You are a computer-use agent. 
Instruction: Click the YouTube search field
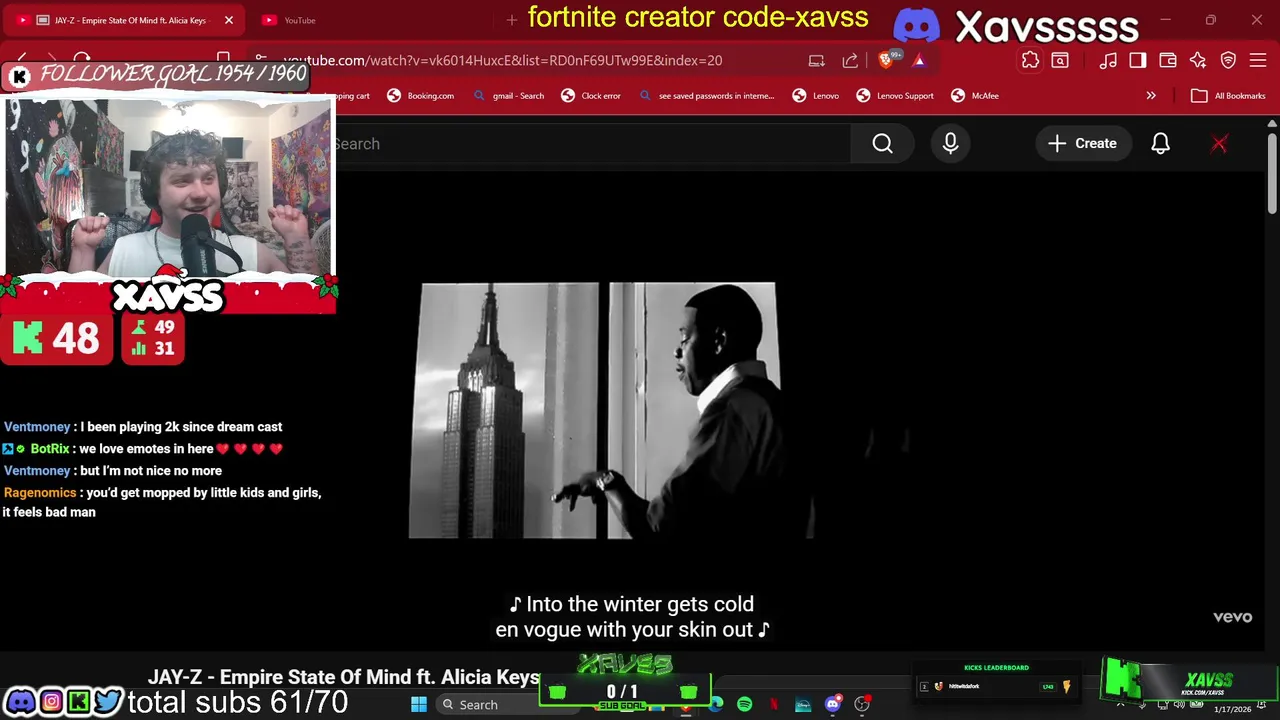[x=590, y=144]
